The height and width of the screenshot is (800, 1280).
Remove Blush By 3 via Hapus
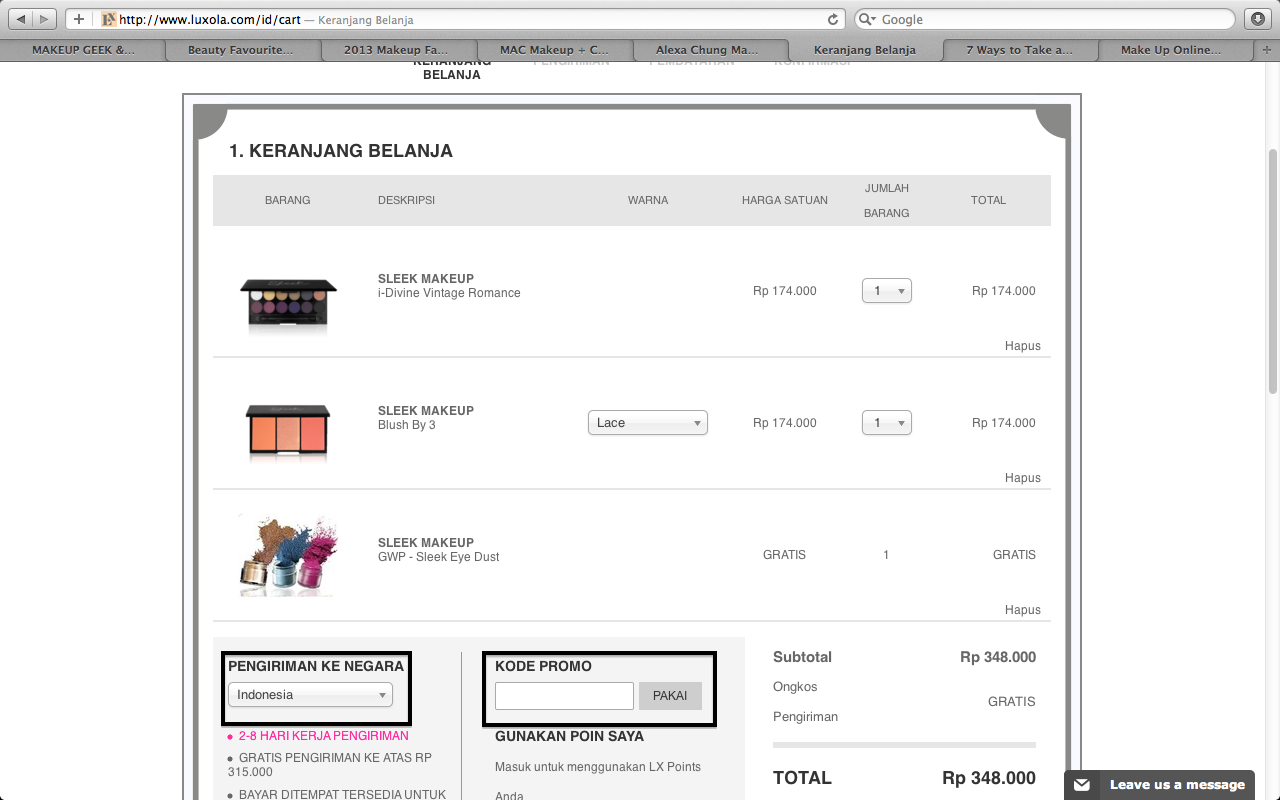click(1023, 478)
